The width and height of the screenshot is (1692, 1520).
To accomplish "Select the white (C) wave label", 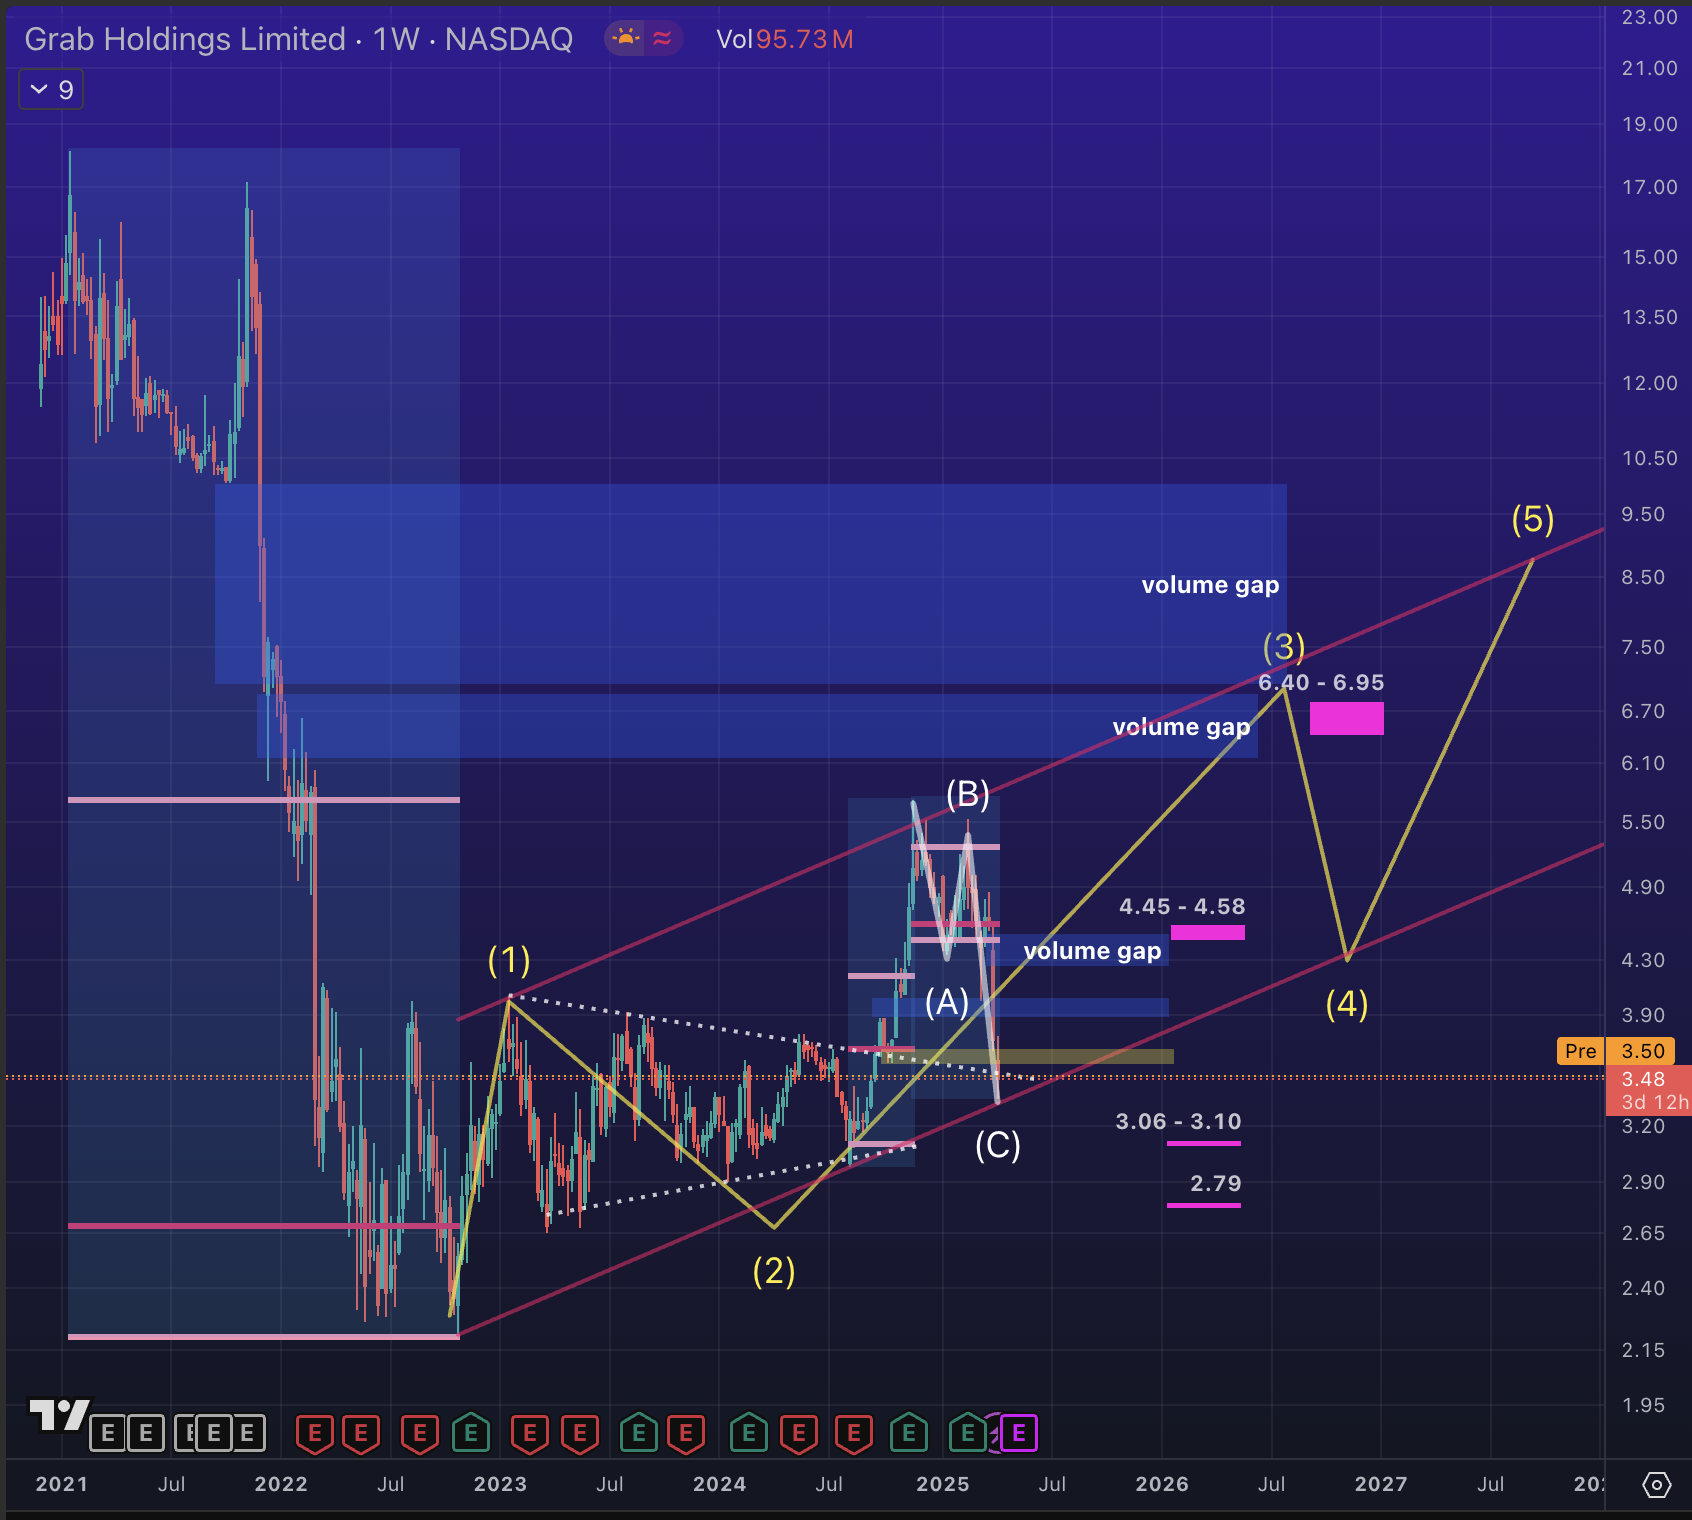I will coord(997,1145).
